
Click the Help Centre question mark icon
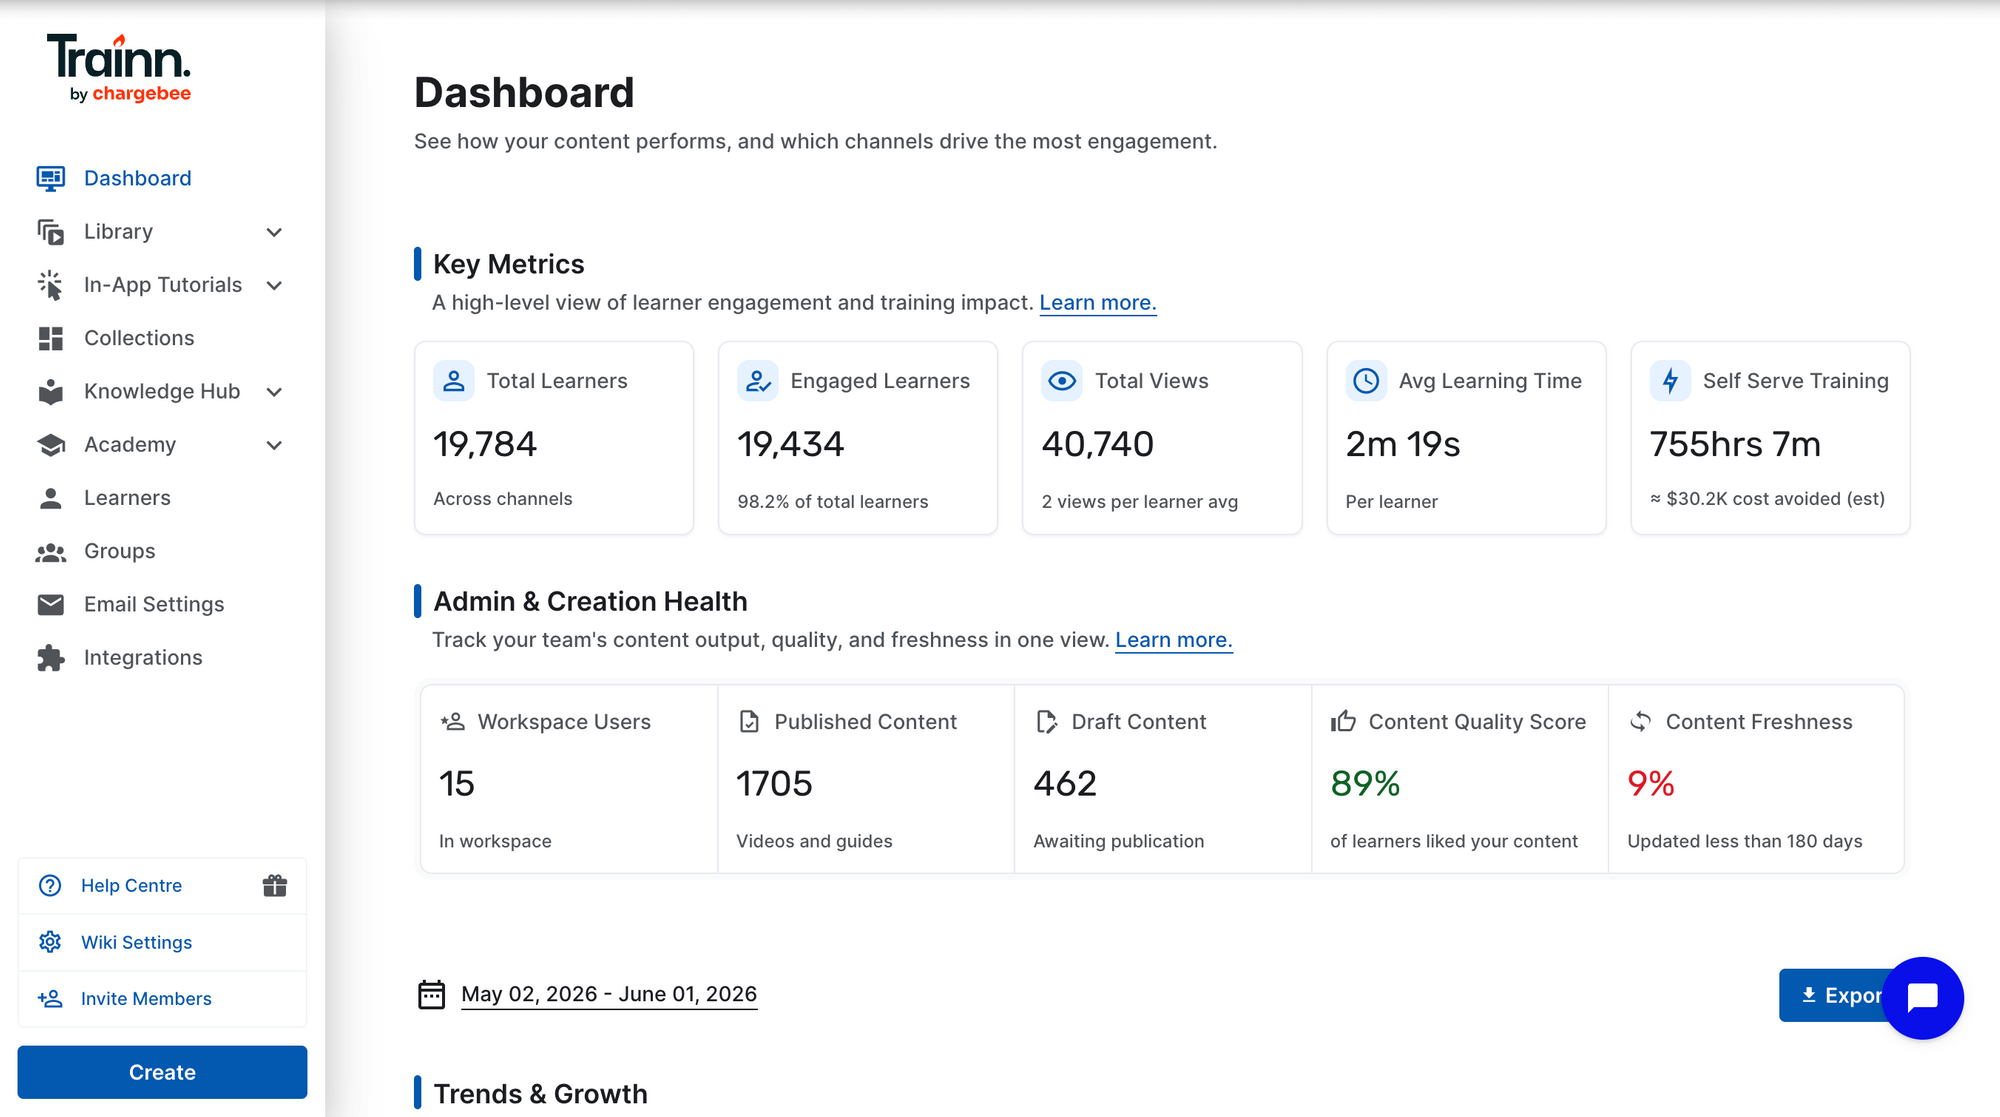(50, 886)
